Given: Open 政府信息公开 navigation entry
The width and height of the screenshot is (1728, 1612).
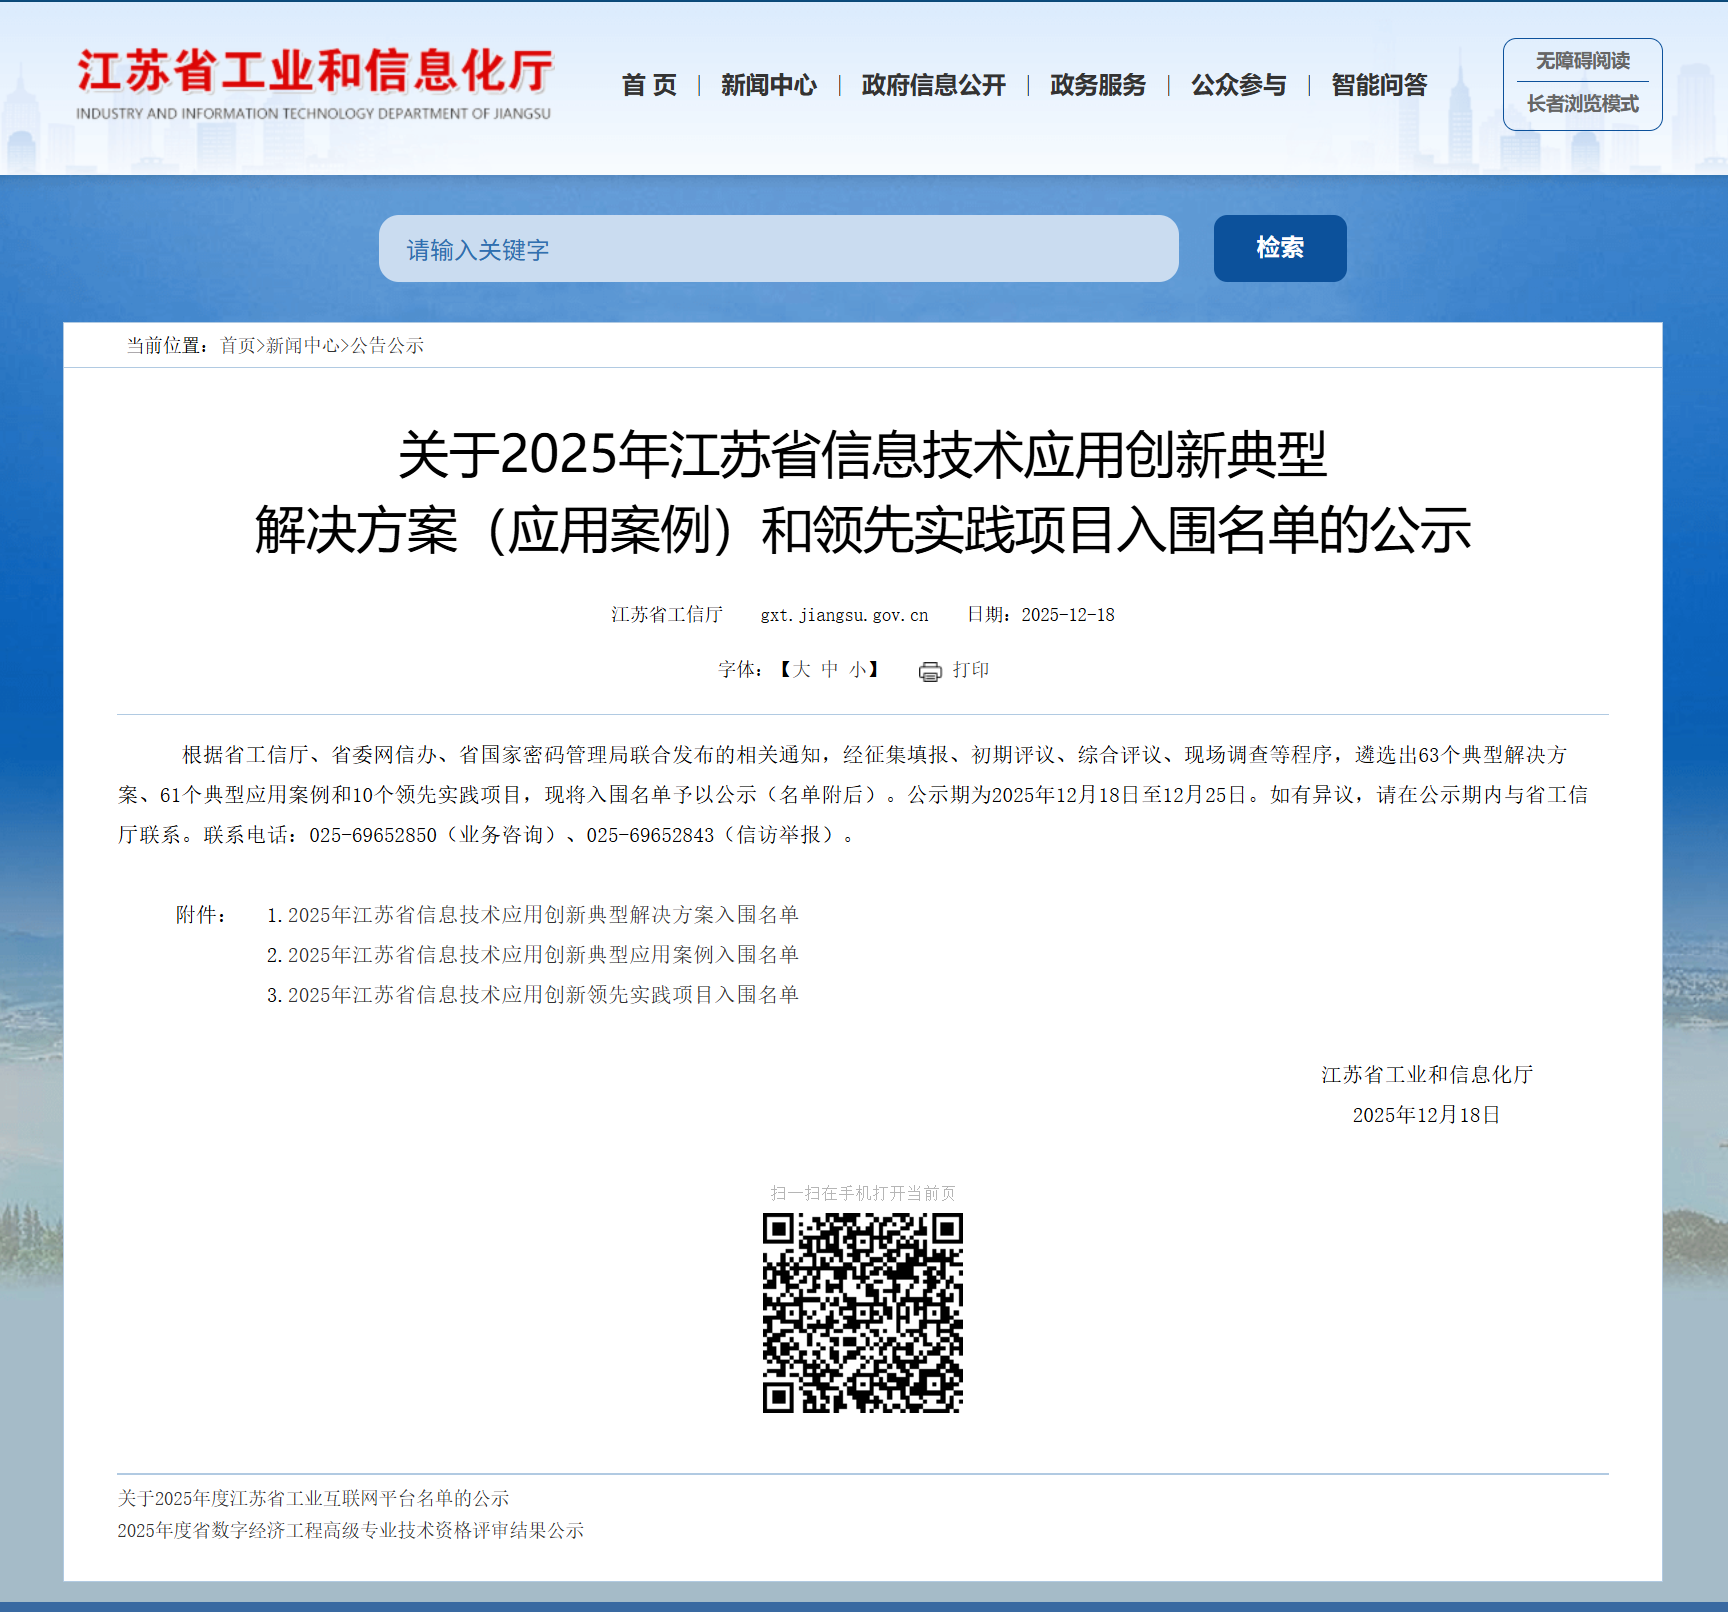Looking at the screenshot, I should (x=933, y=86).
